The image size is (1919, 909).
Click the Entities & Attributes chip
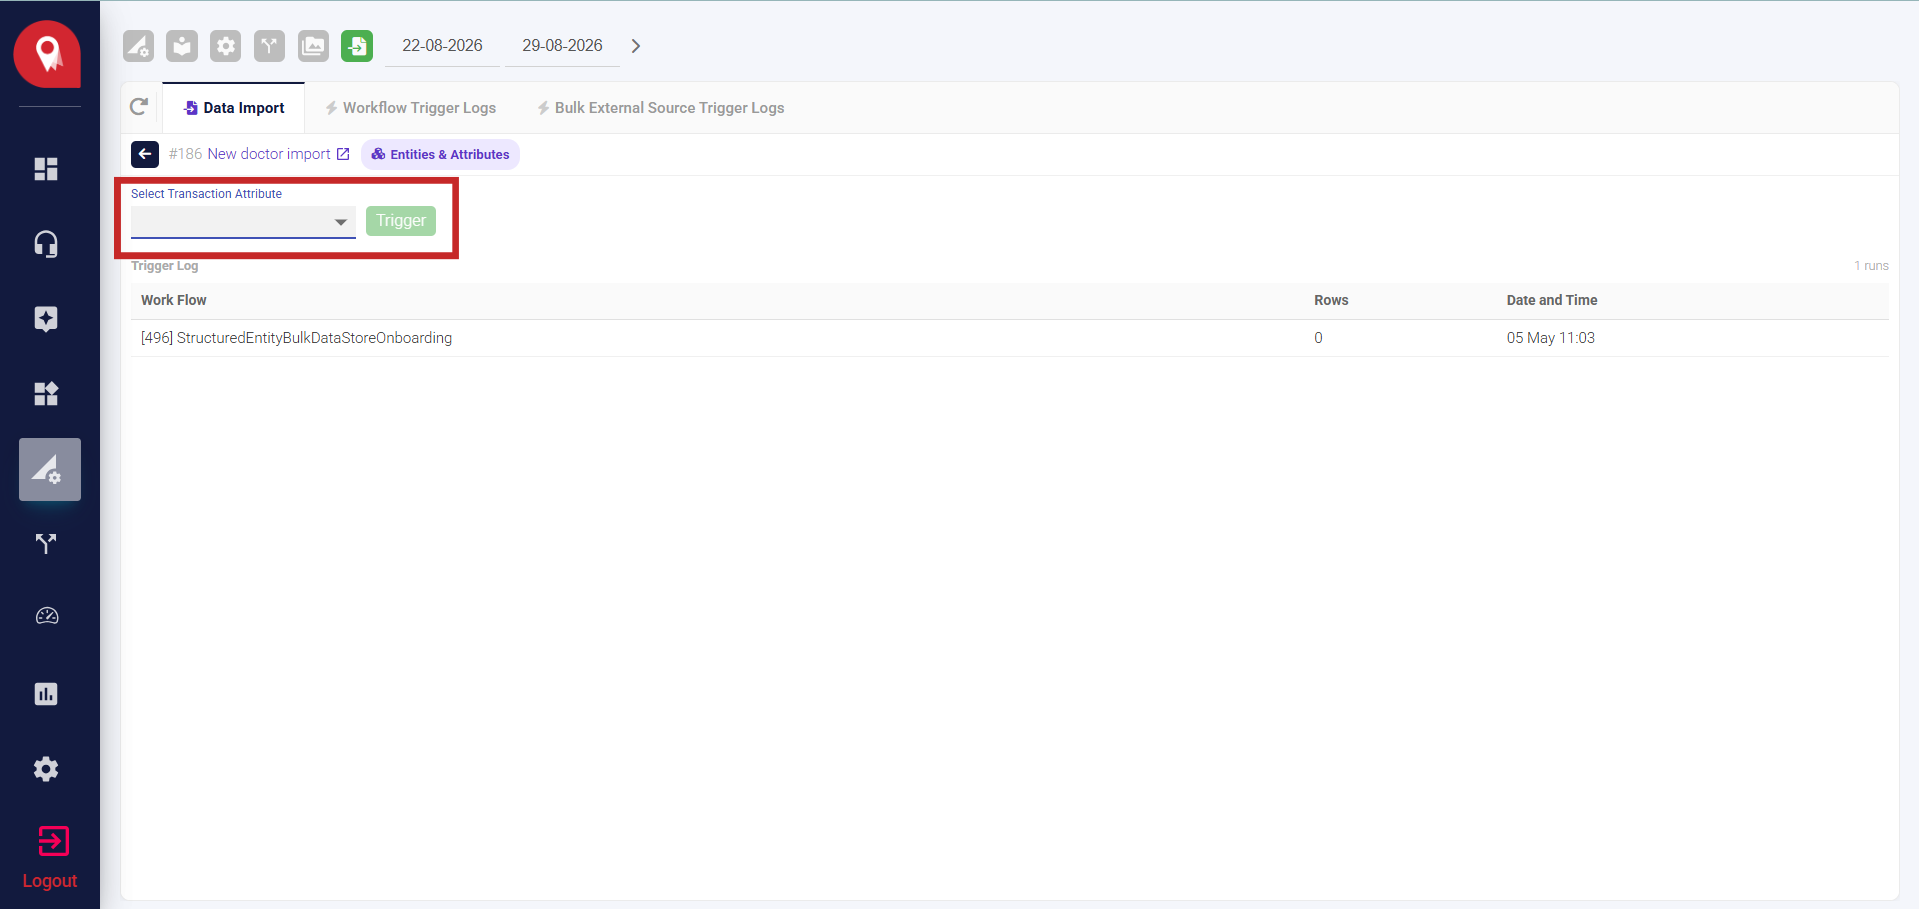(x=440, y=154)
